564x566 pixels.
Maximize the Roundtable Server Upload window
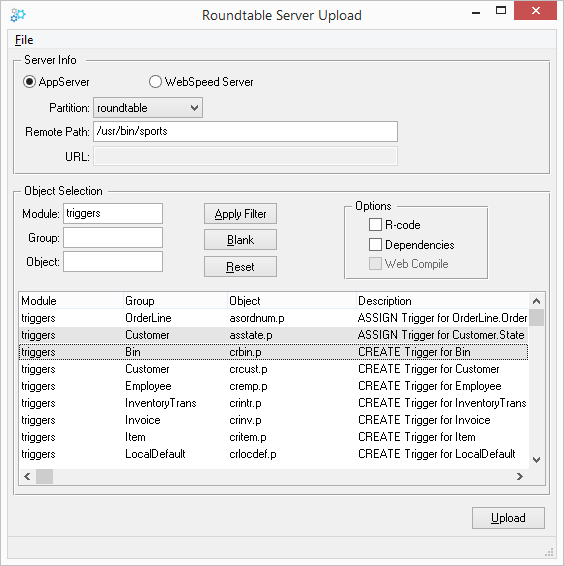[x=501, y=11]
